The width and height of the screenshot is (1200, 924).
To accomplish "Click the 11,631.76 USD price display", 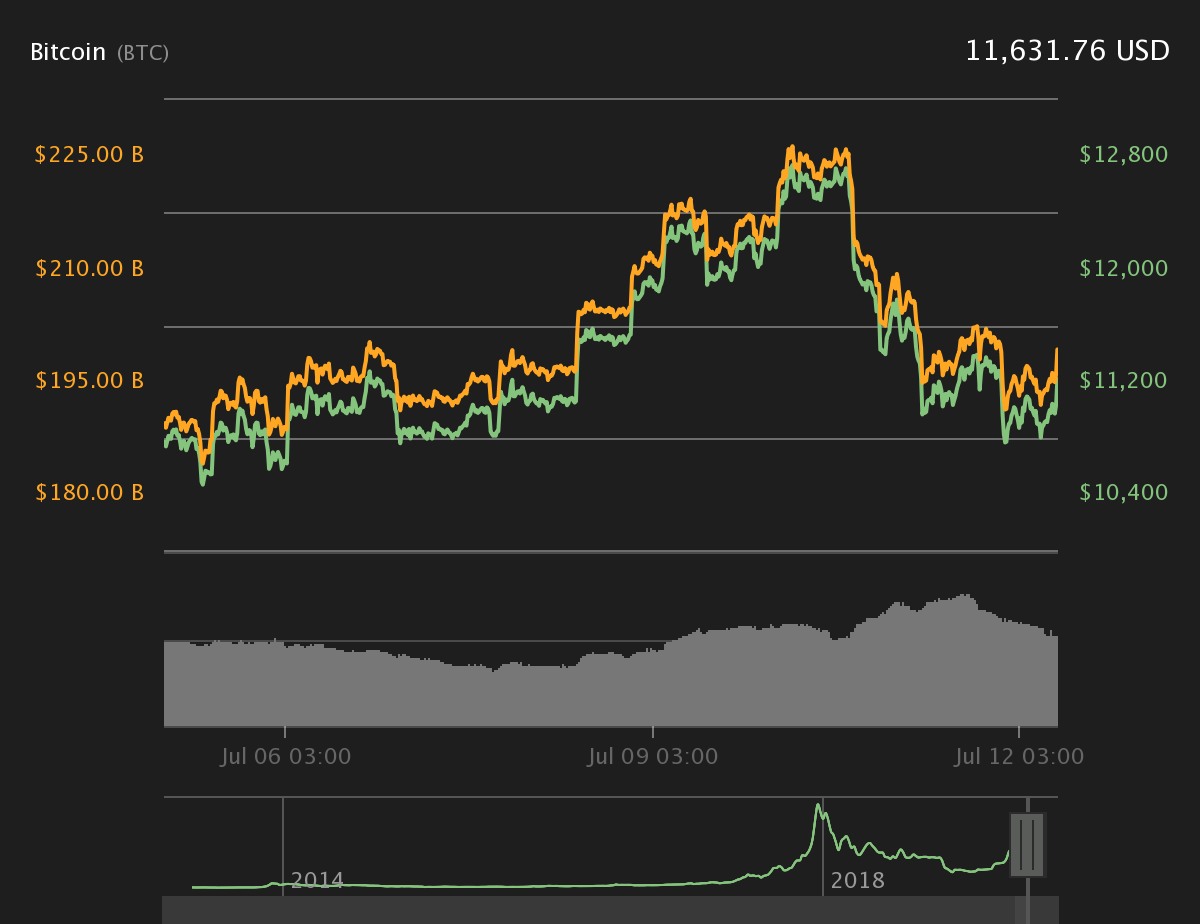I will (1067, 51).
